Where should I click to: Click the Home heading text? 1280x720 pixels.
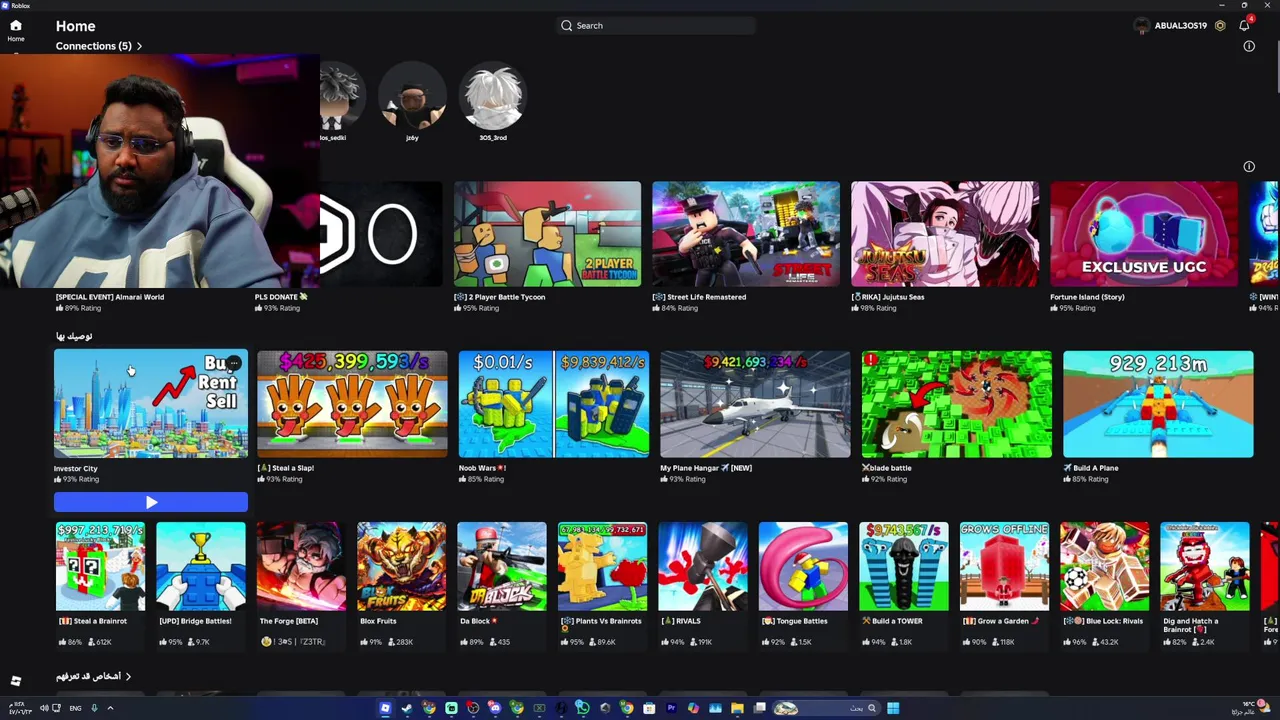tap(76, 26)
